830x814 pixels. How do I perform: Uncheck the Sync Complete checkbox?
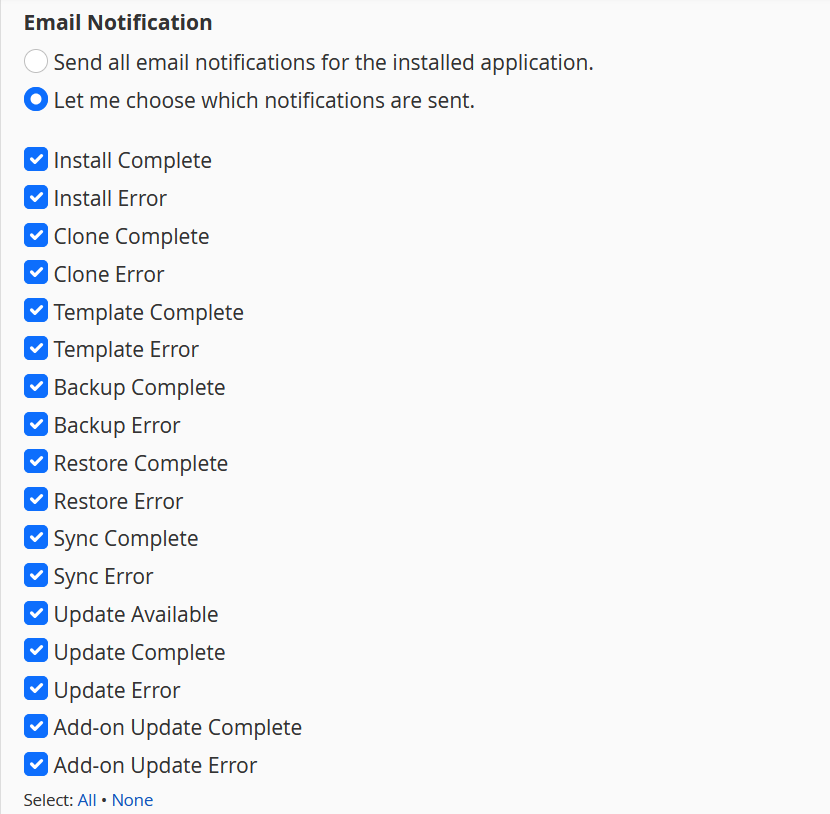pos(36,538)
